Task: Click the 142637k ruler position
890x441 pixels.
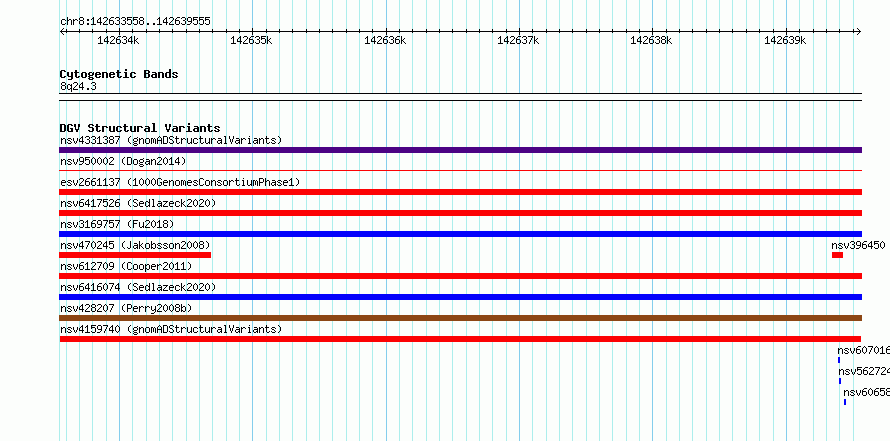Action: coord(518,40)
